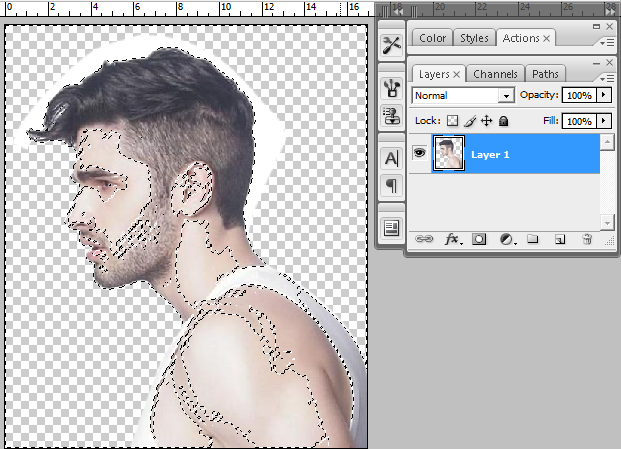Open the Paragraph panel icon

(391, 185)
